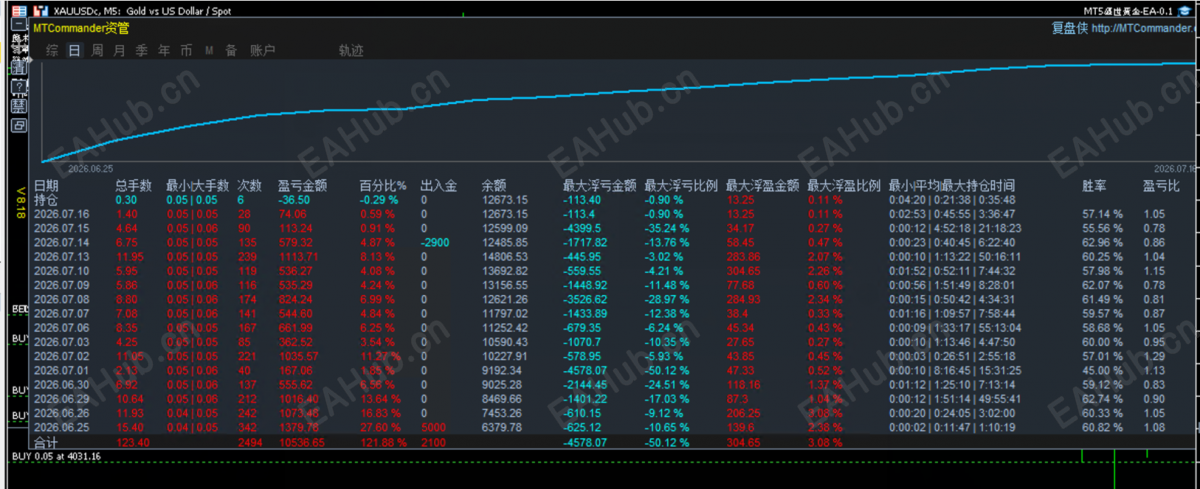Open the 周 weekly tab
Viewport: 1200px width, 489px height.
[97, 50]
